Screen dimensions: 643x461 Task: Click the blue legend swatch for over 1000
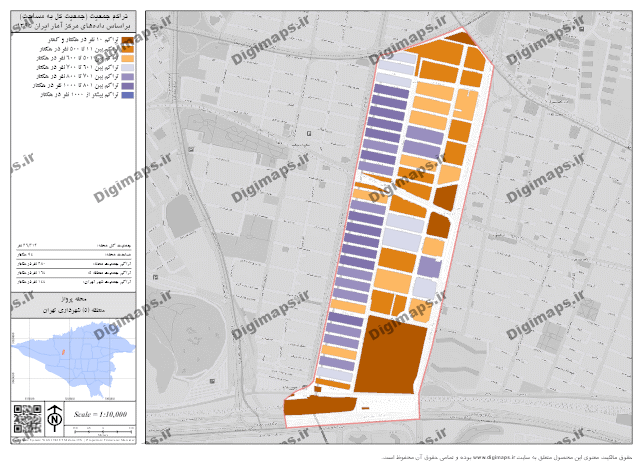pyautogui.click(x=128, y=95)
